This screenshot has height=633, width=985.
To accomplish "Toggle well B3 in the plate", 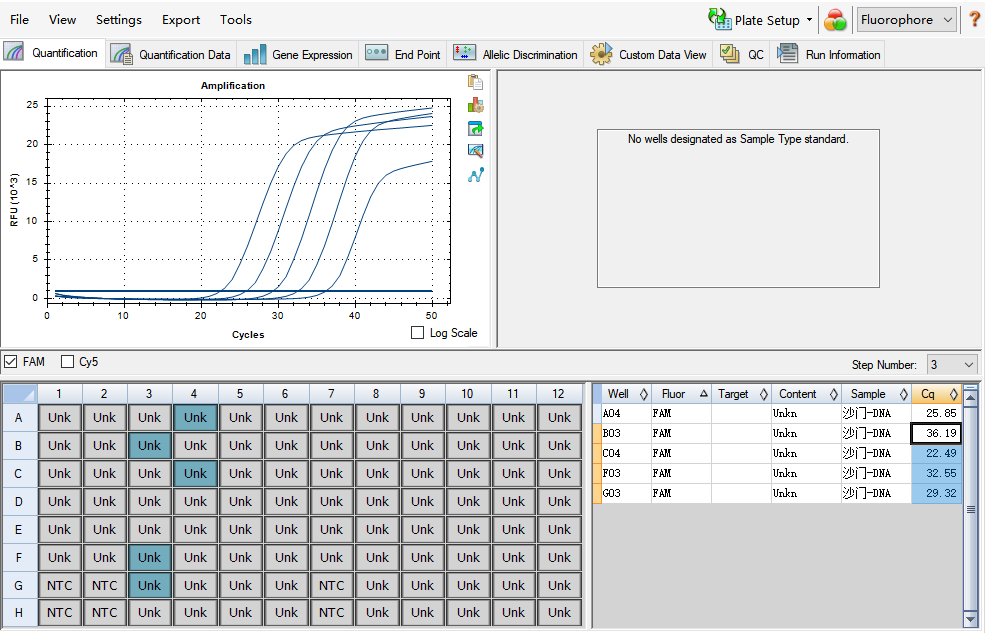I will pyautogui.click(x=150, y=445).
